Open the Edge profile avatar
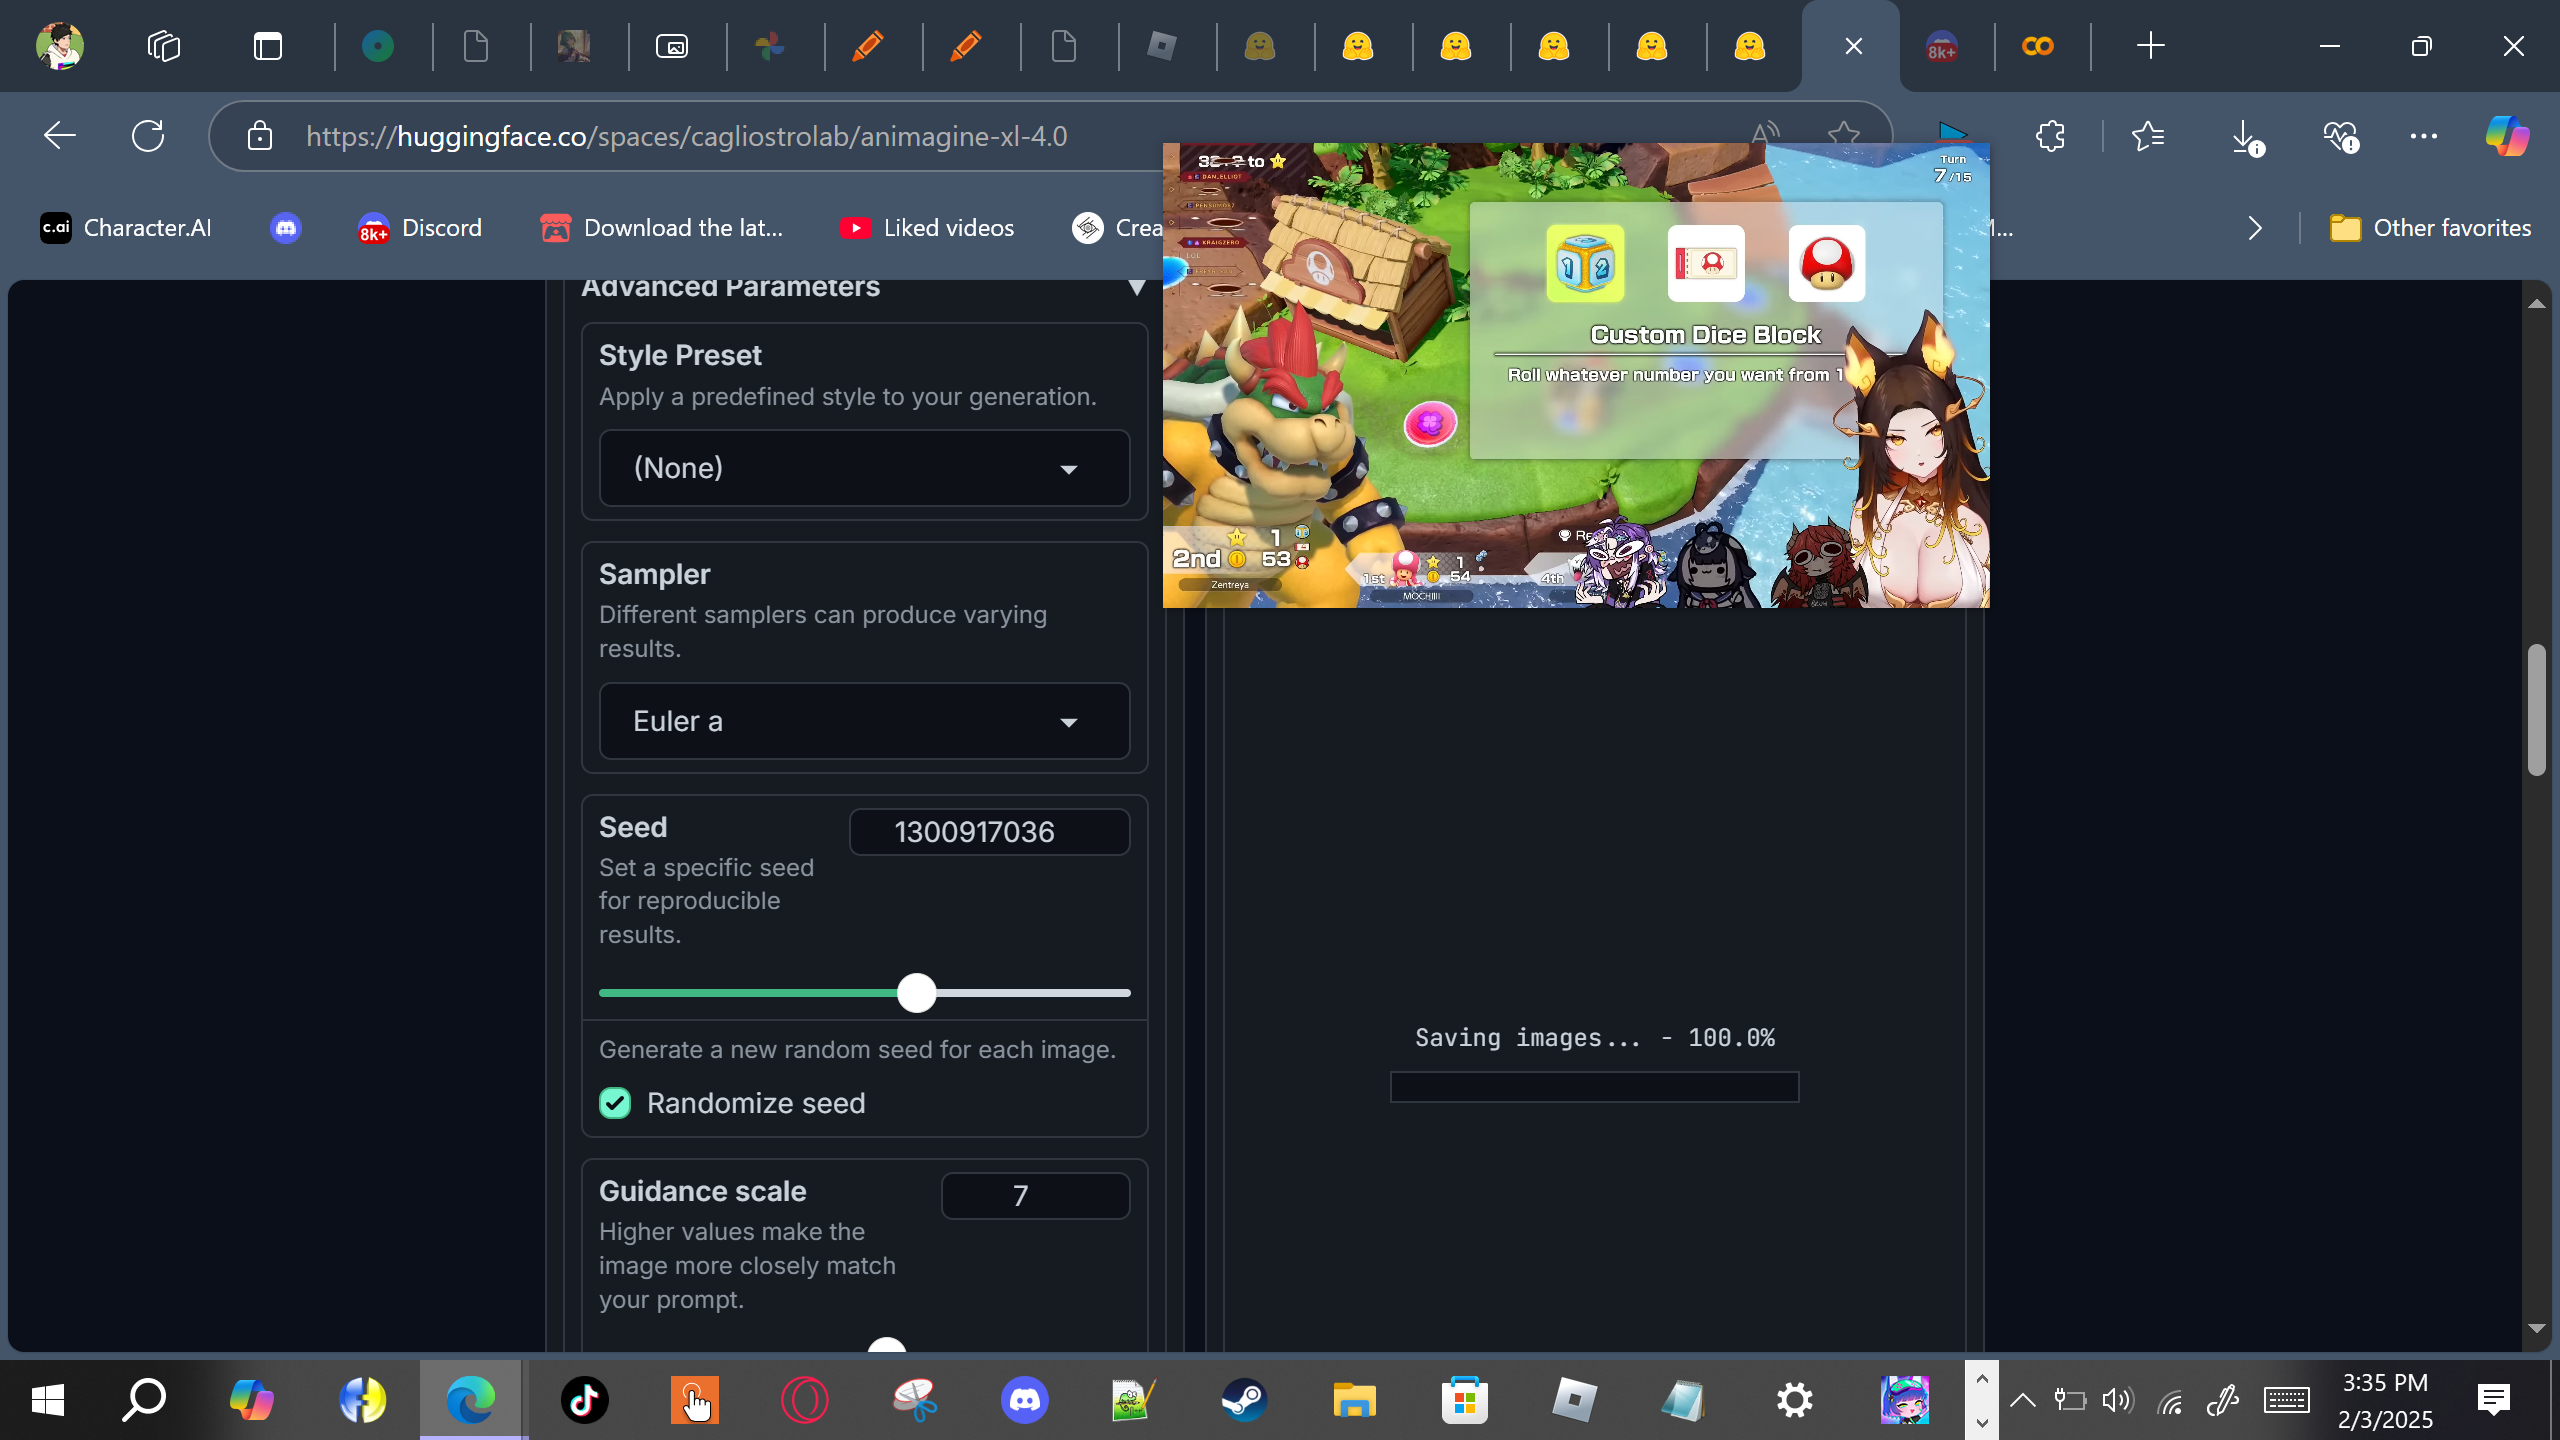 (x=60, y=46)
